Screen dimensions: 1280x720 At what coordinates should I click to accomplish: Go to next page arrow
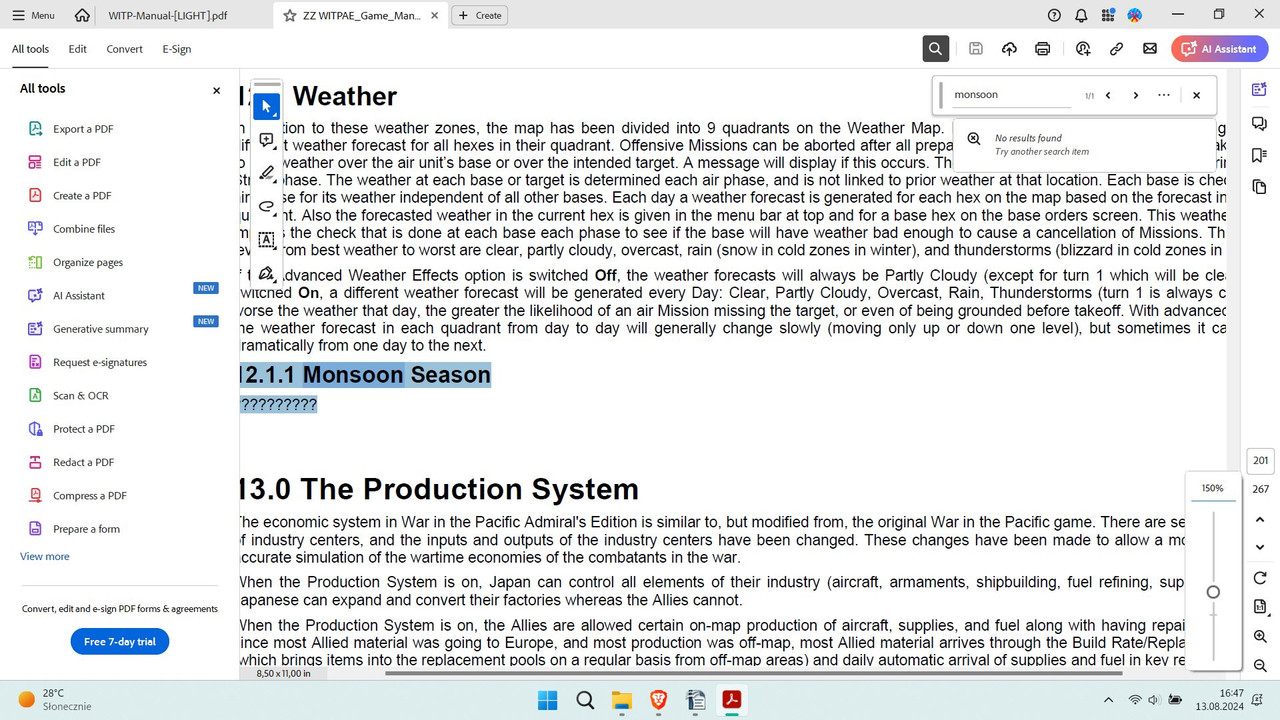coord(1260,547)
